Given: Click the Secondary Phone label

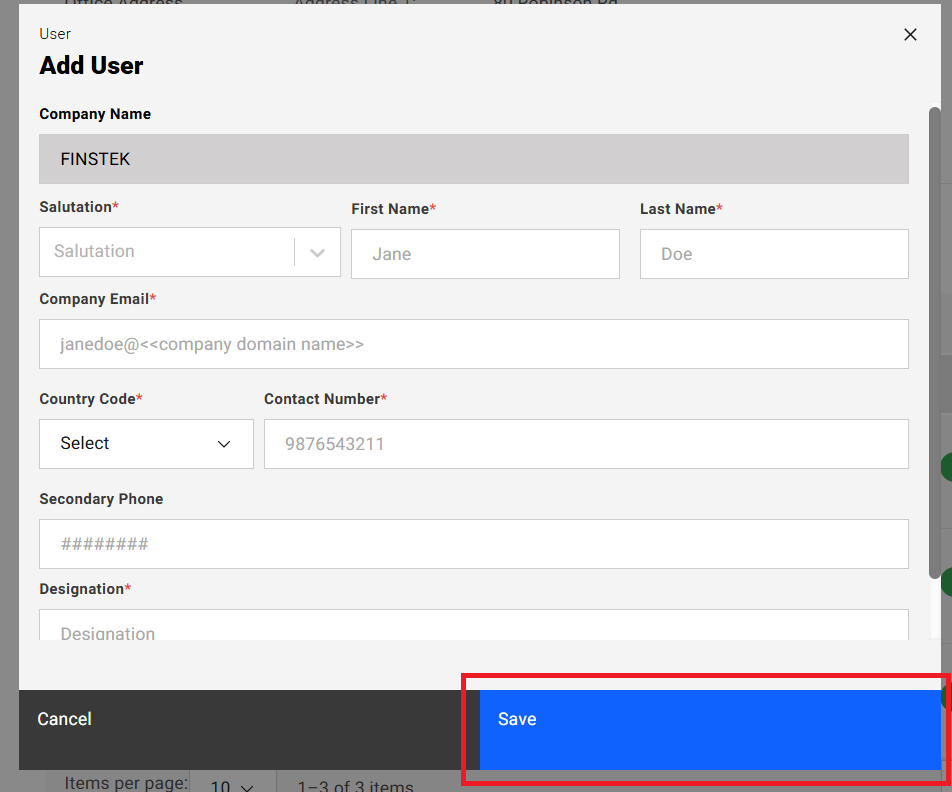Looking at the screenshot, I should [101, 499].
